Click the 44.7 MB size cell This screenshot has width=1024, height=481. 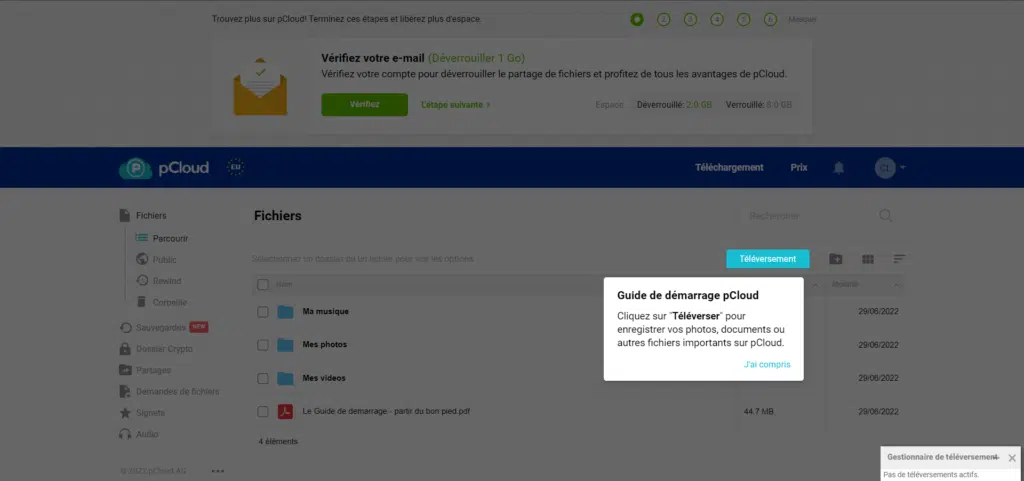pos(759,412)
